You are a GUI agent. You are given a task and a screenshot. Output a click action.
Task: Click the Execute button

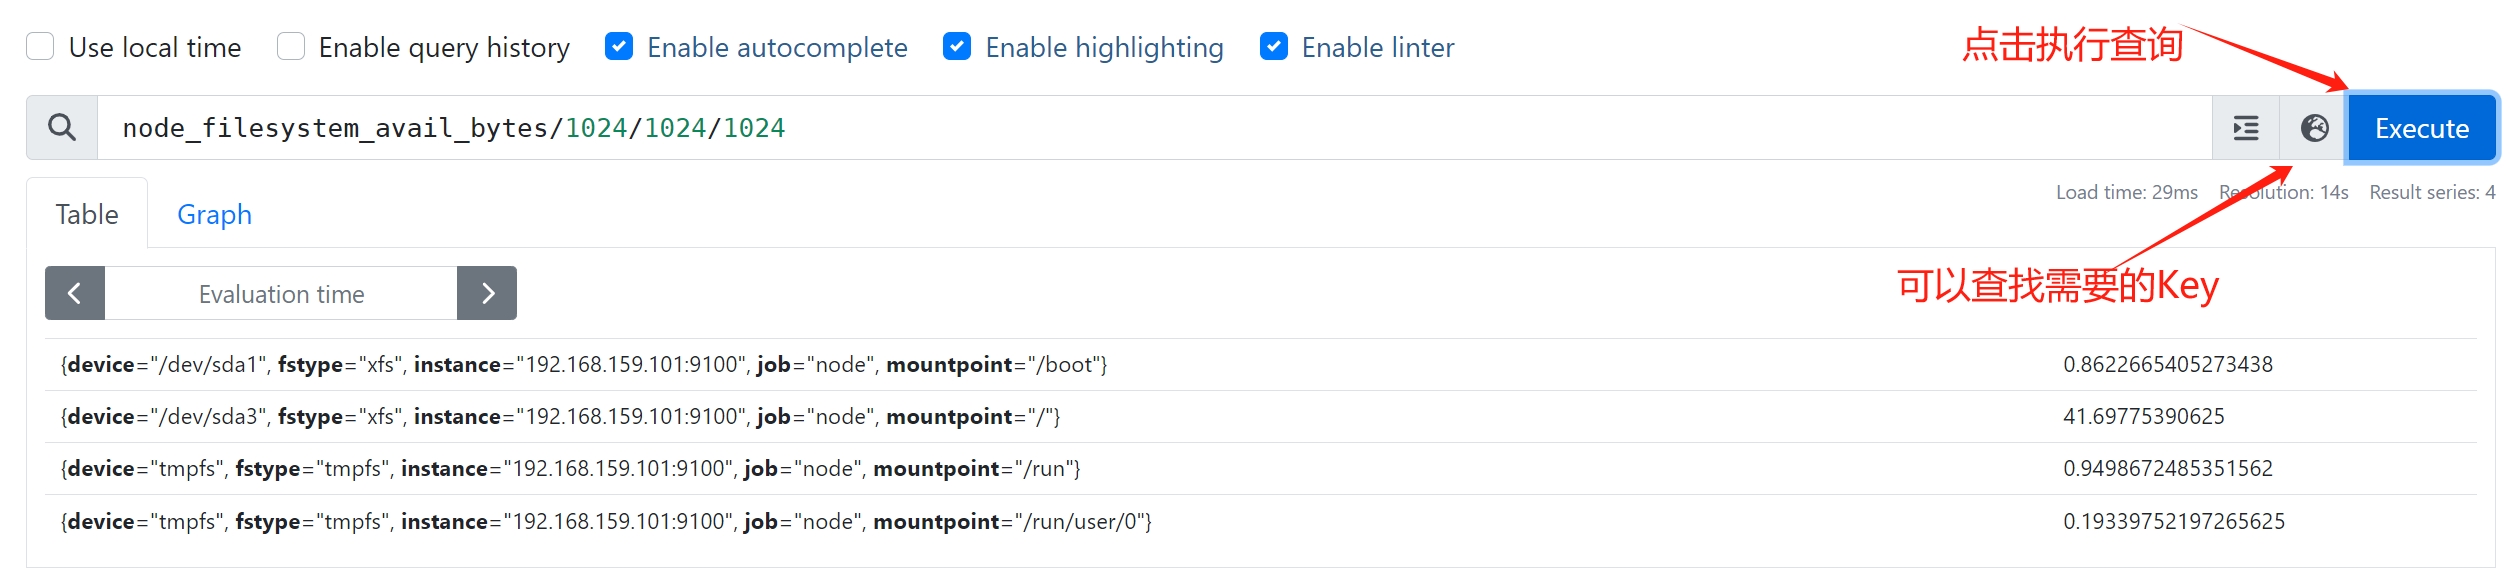click(x=2421, y=128)
